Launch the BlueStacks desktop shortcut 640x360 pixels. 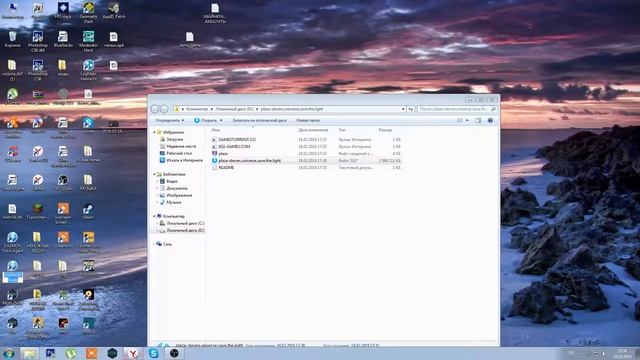pyautogui.click(x=63, y=40)
